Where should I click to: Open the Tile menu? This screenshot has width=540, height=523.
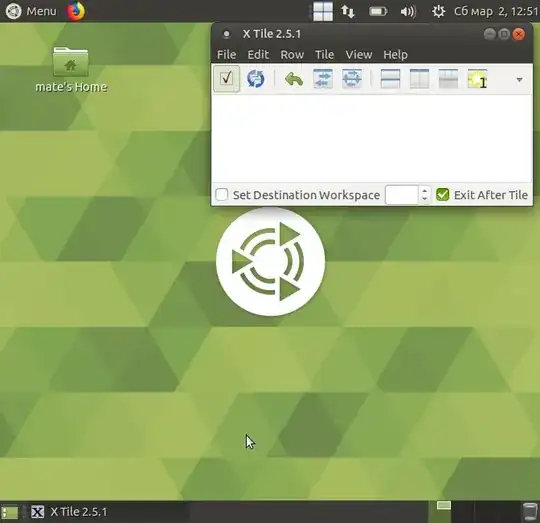(x=324, y=54)
